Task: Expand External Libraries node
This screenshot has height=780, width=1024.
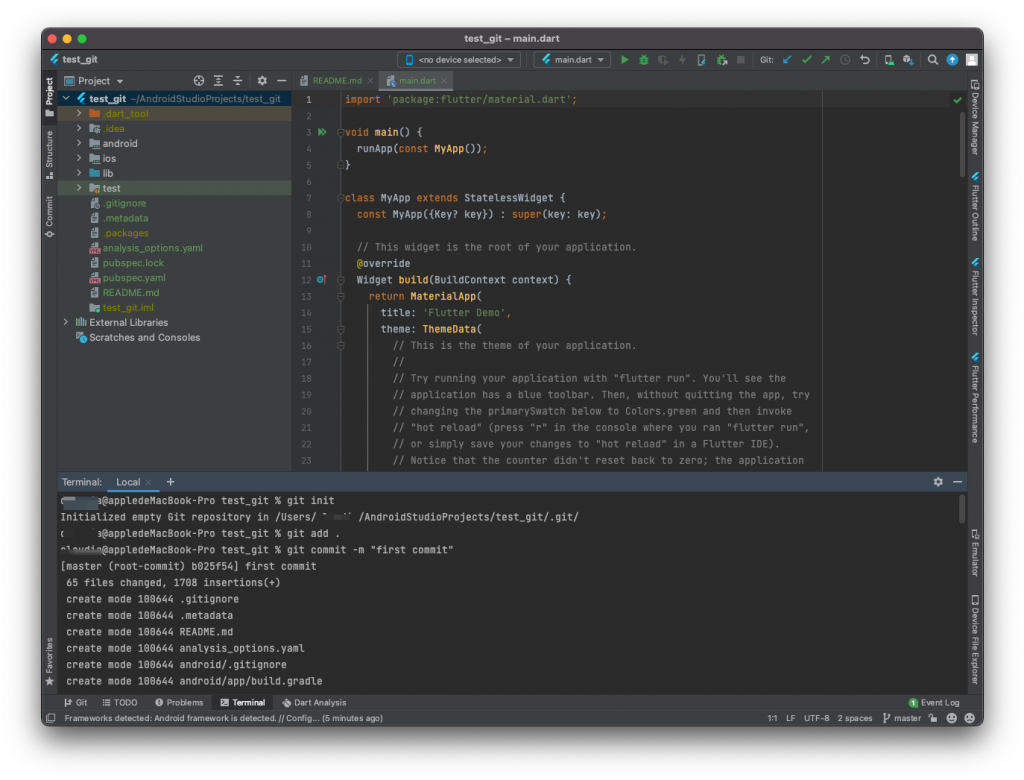Action: point(66,322)
